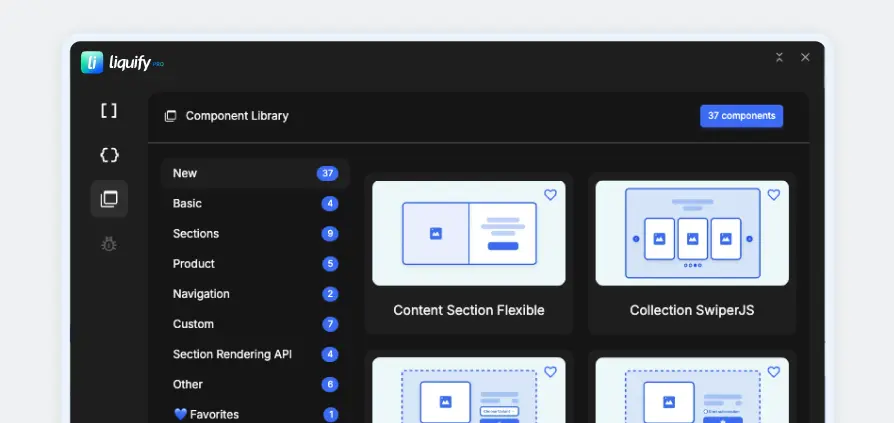The height and width of the screenshot is (423, 894).
Task: Click the 37 count badge beside New
Action: tap(327, 173)
